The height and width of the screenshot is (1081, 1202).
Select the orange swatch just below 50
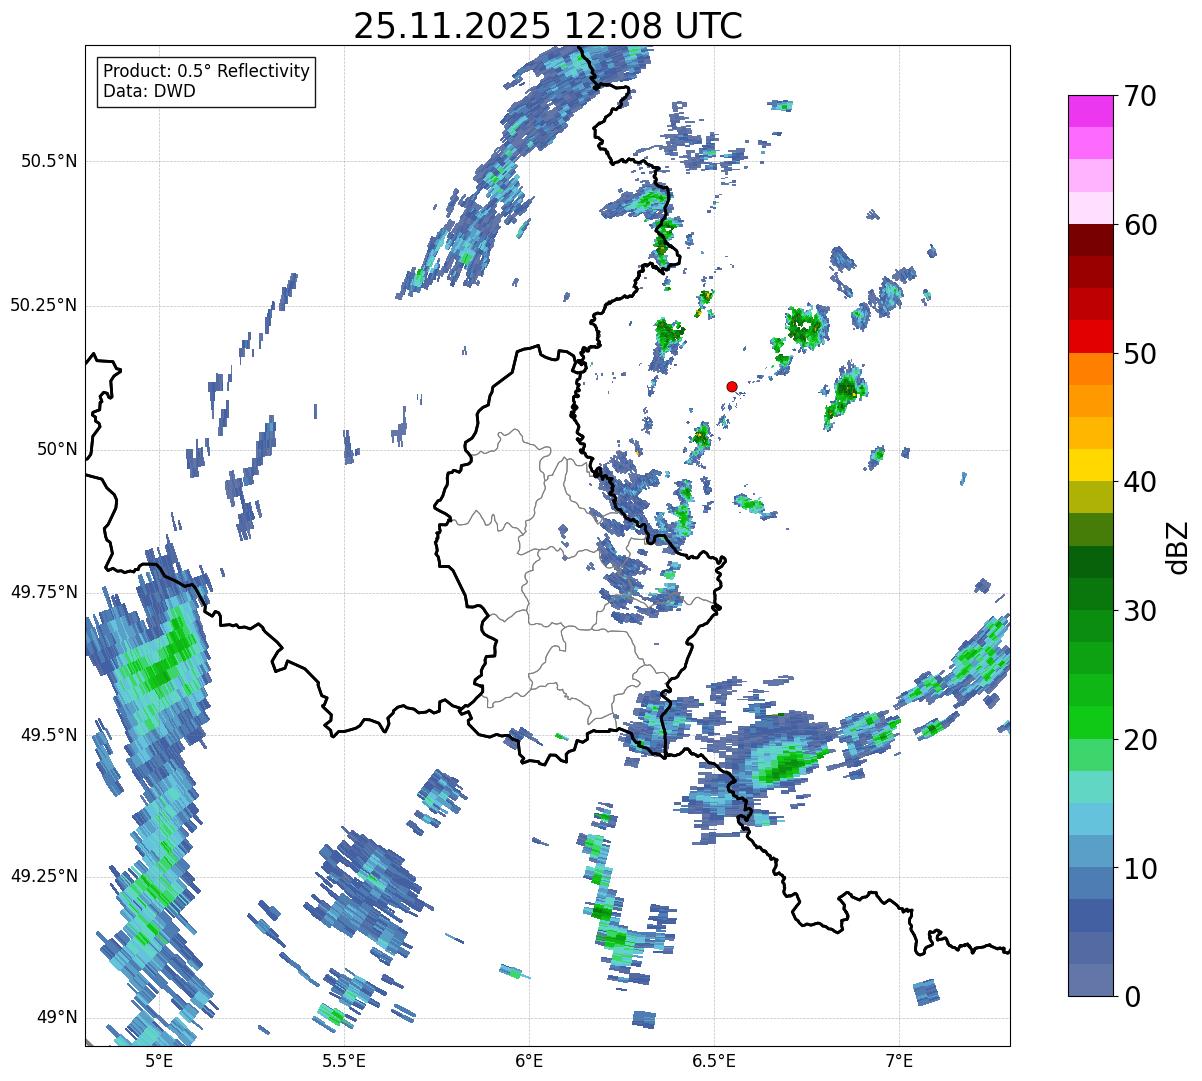[x=1090, y=368]
